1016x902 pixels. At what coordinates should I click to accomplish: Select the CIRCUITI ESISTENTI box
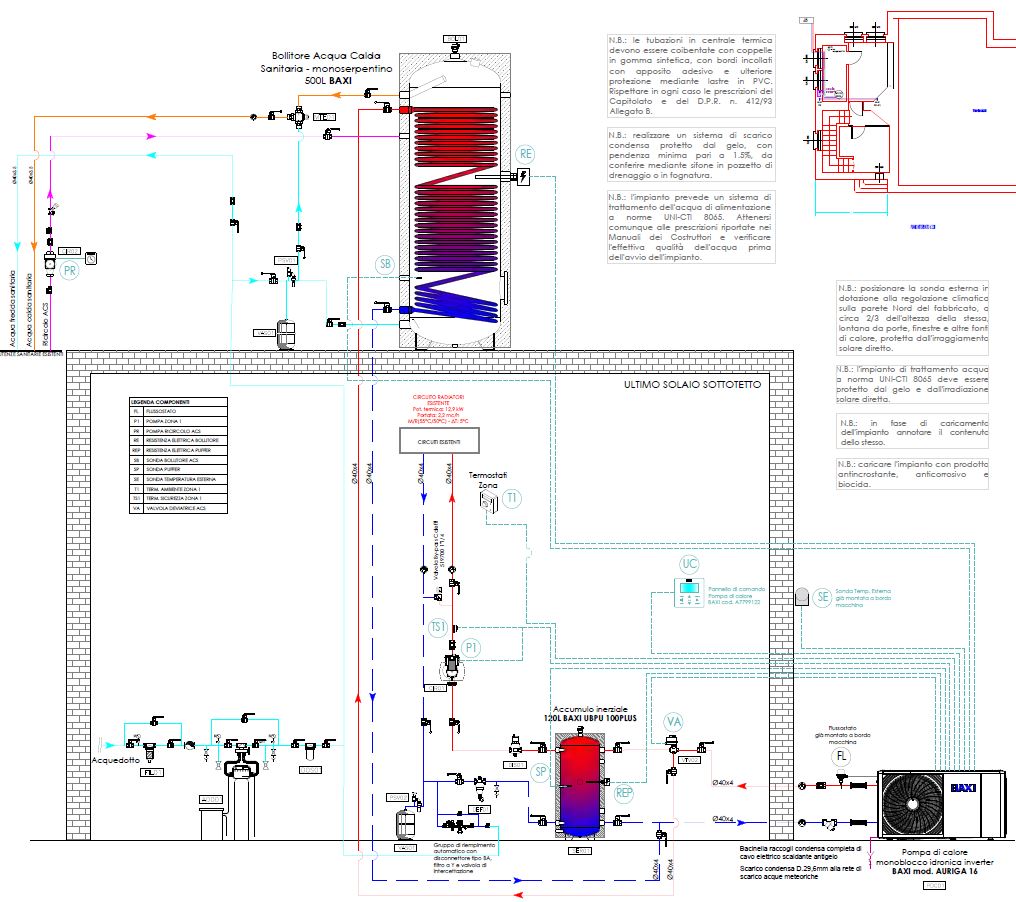tap(437, 440)
